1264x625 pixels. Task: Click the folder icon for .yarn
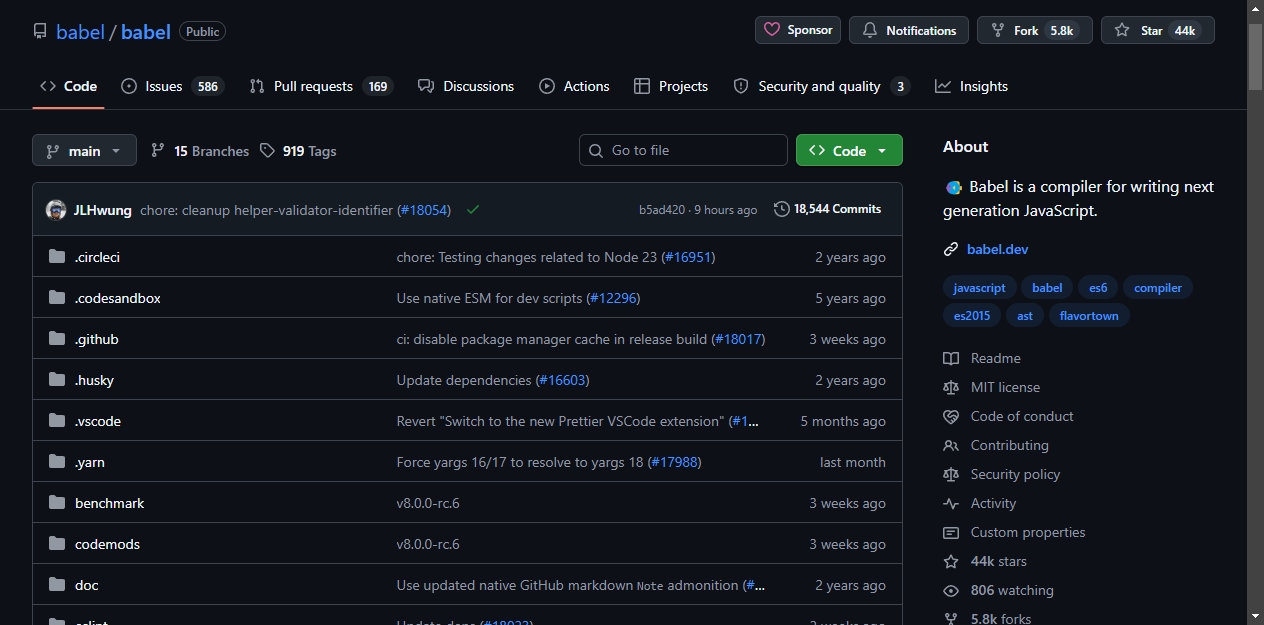tap(57, 462)
